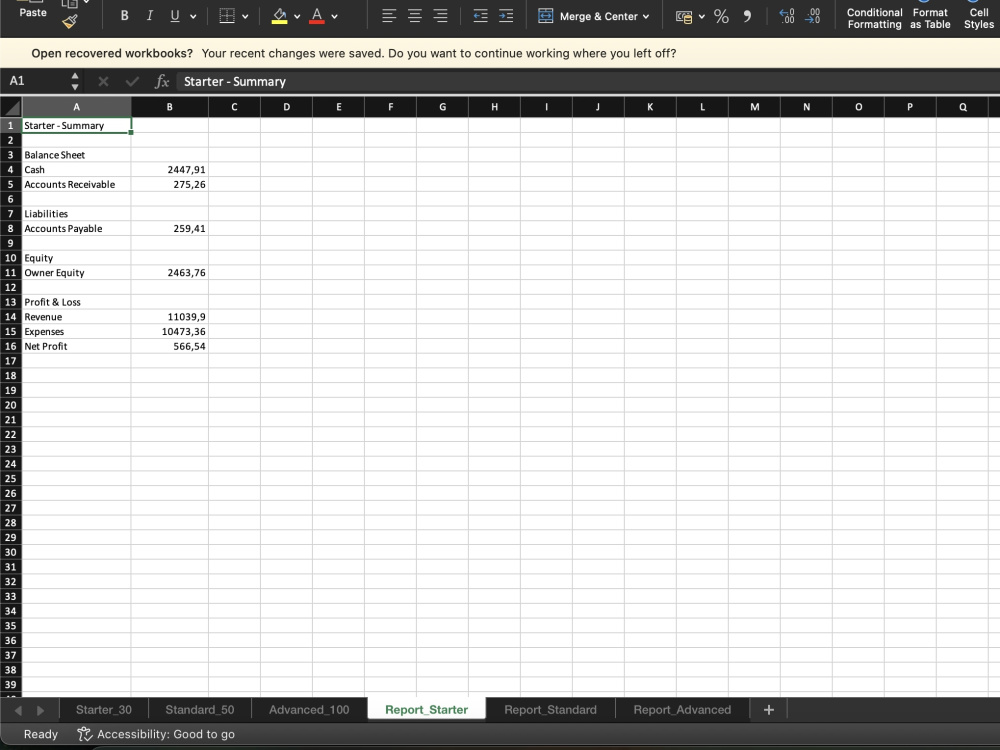Apply percent style
Viewport: 1000px width, 750px height.
(x=721, y=16)
